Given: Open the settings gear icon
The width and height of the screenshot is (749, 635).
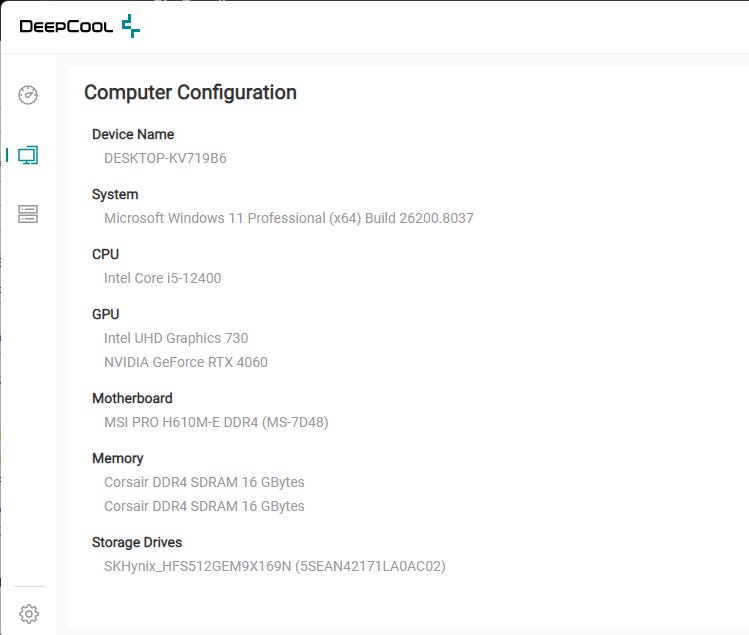Looking at the screenshot, I should click(29, 613).
